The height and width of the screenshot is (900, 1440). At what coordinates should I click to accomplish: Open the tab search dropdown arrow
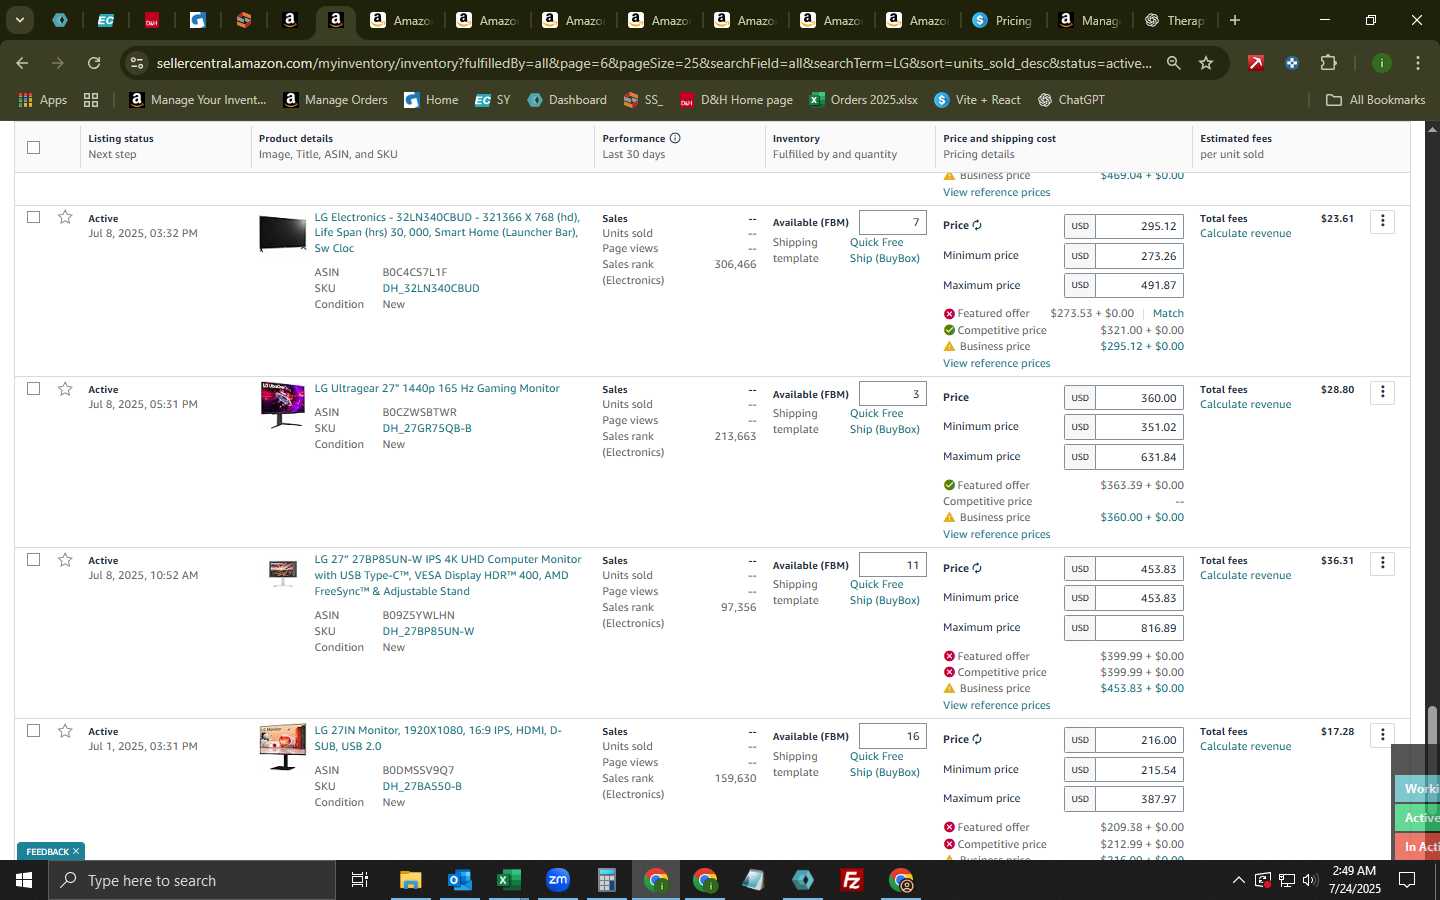click(x=19, y=20)
